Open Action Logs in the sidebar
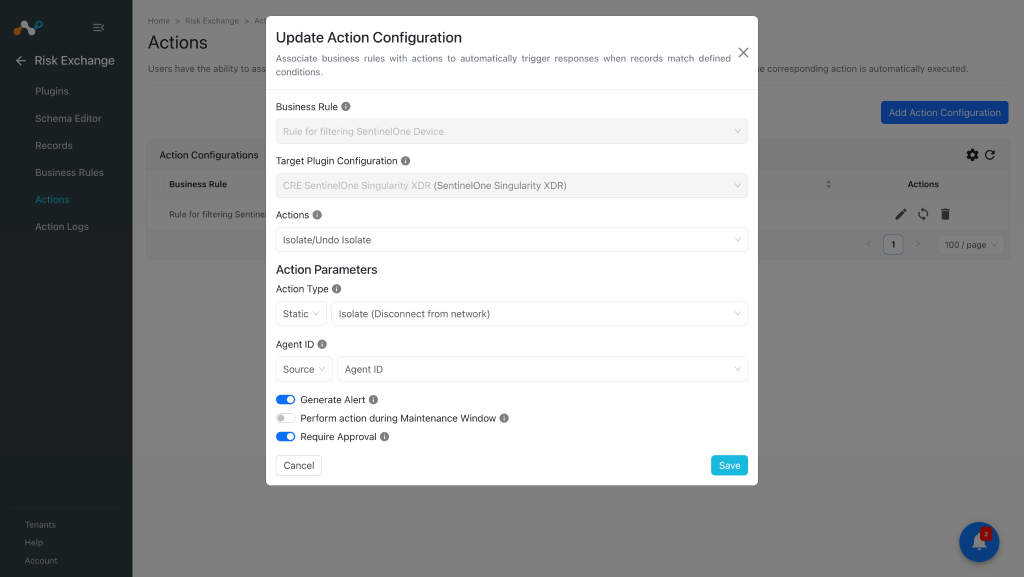 coord(62,226)
